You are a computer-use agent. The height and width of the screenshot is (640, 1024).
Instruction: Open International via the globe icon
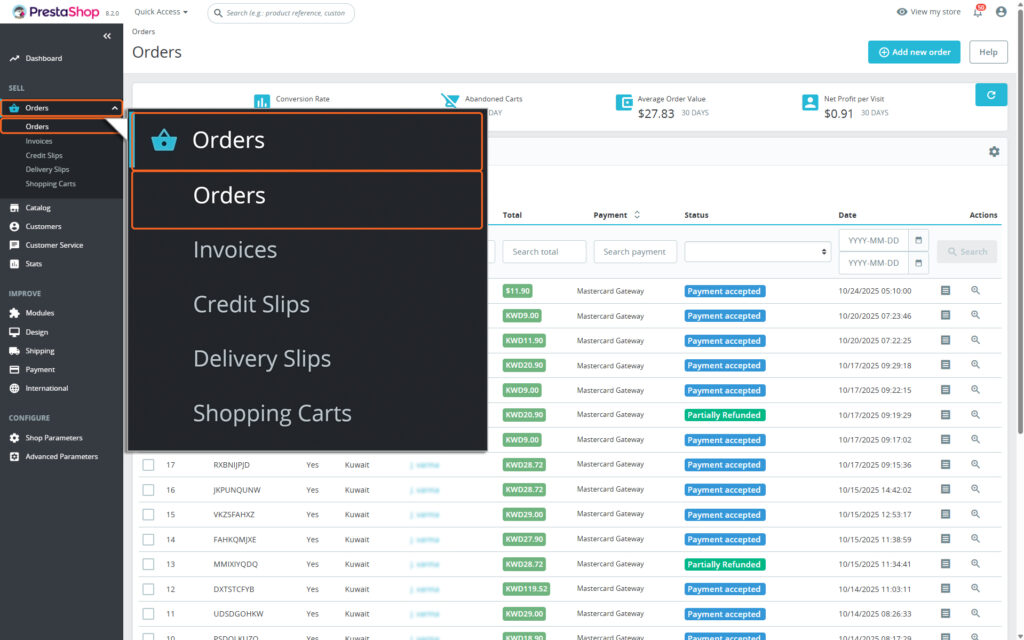pyautogui.click(x=14, y=389)
